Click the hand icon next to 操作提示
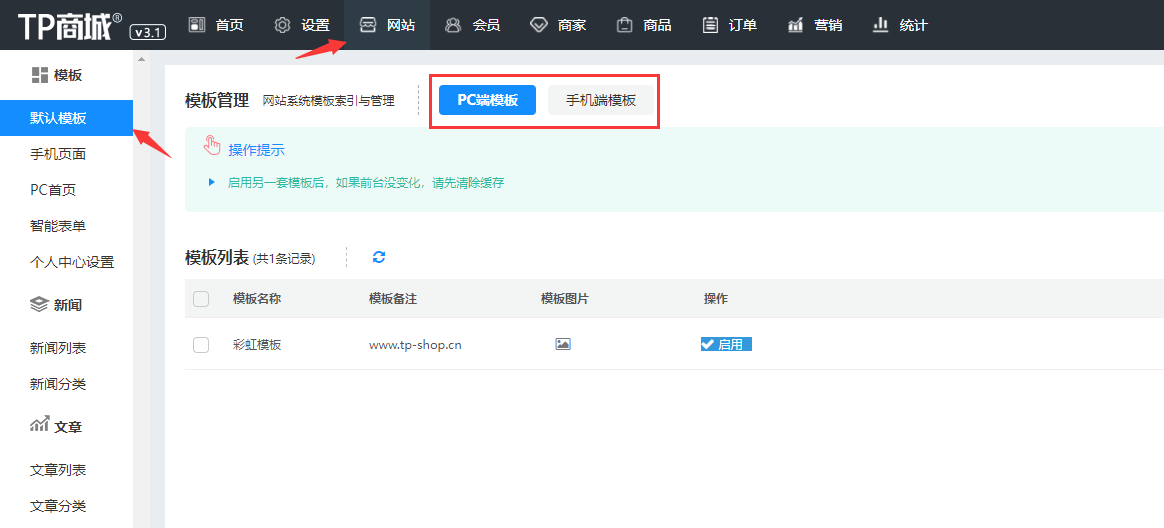1164x528 pixels. point(212,147)
